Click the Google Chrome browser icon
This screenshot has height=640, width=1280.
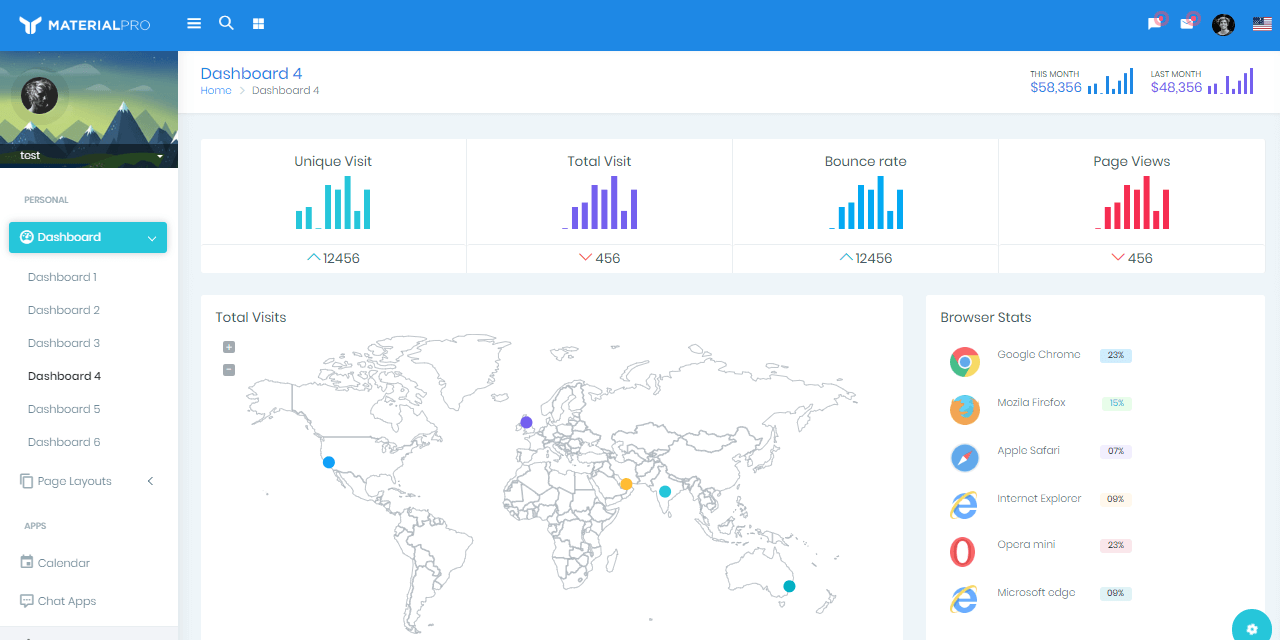[964, 362]
